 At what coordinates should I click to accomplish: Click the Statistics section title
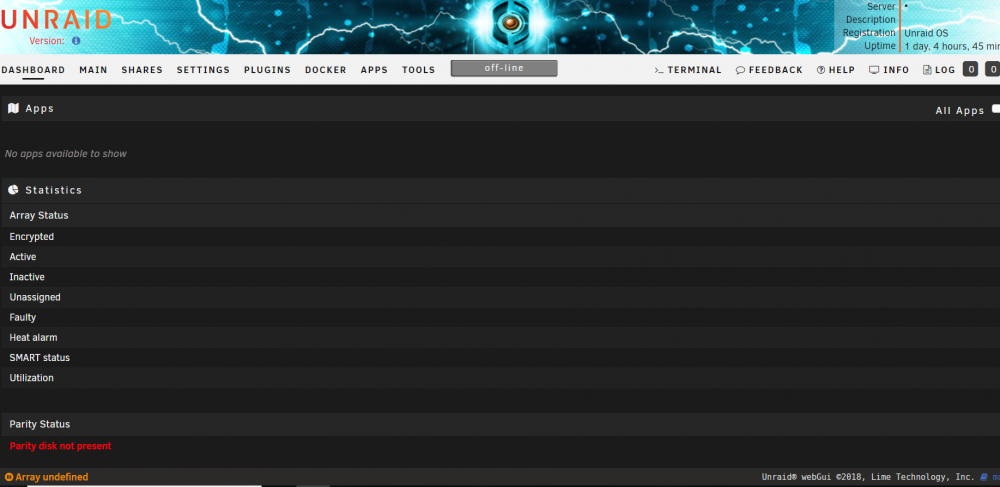pos(54,190)
